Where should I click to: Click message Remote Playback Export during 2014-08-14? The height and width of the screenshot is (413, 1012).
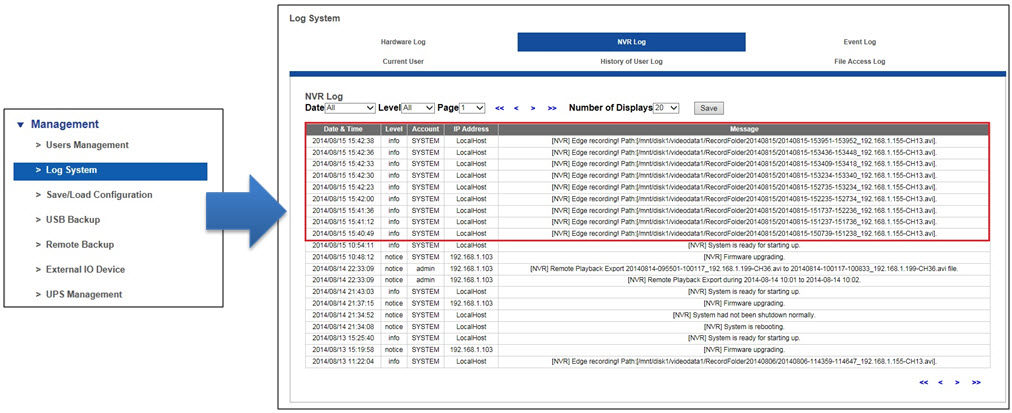744,280
